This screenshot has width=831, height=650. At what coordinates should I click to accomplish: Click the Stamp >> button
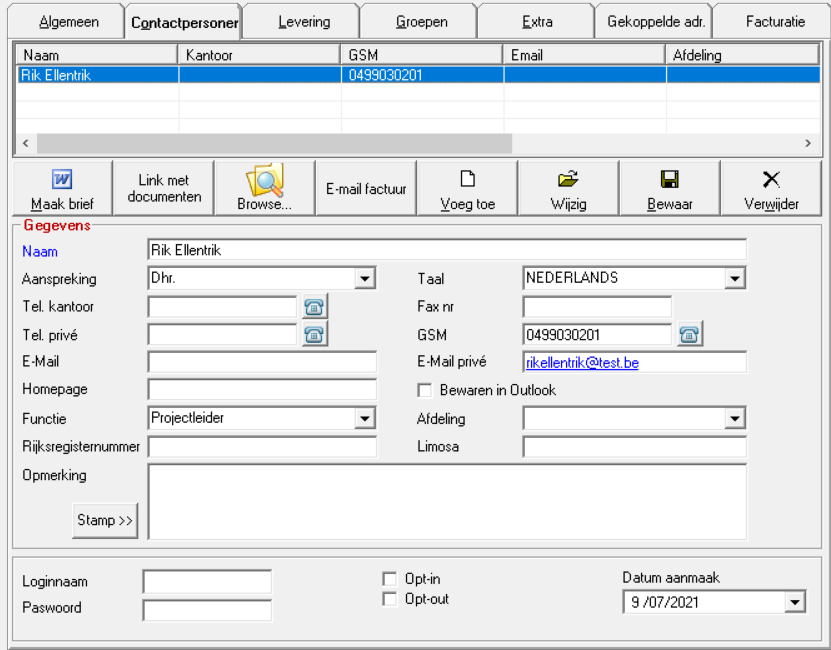pyautogui.click(x=105, y=521)
